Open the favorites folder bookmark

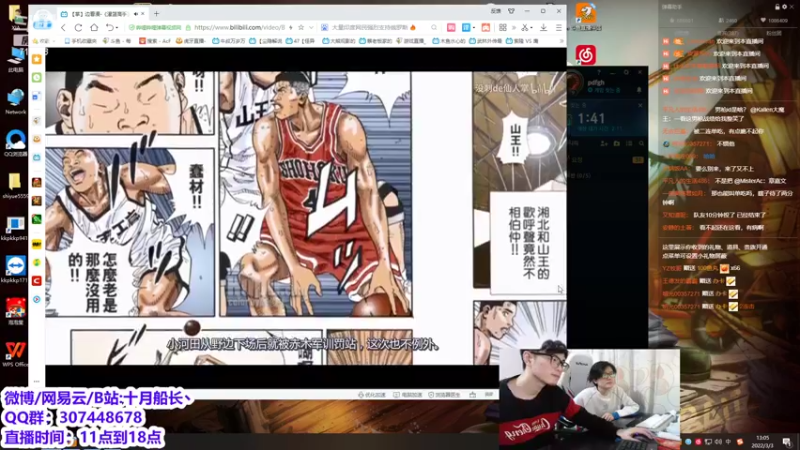click(x=42, y=41)
